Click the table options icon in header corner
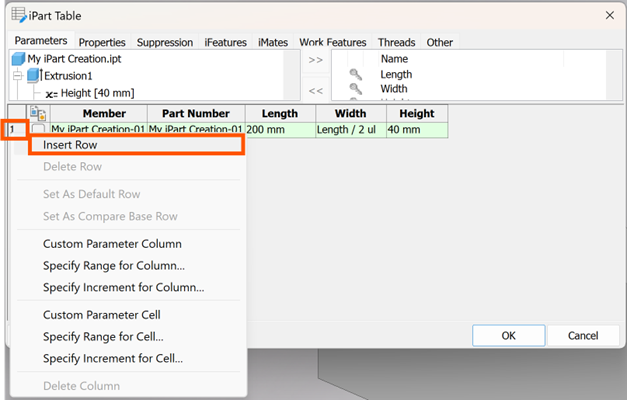Viewport: 627px width, 400px height. pos(38,114)
